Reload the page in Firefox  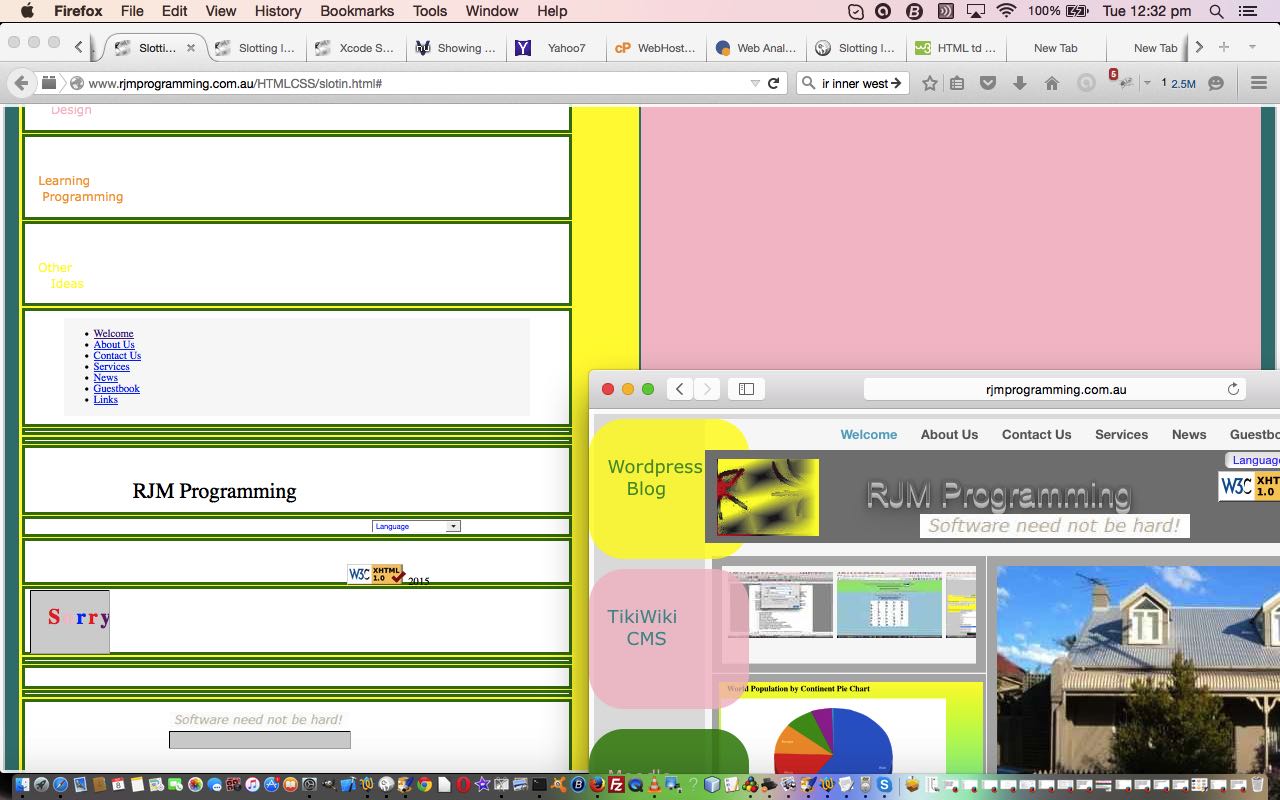[773, 84]
